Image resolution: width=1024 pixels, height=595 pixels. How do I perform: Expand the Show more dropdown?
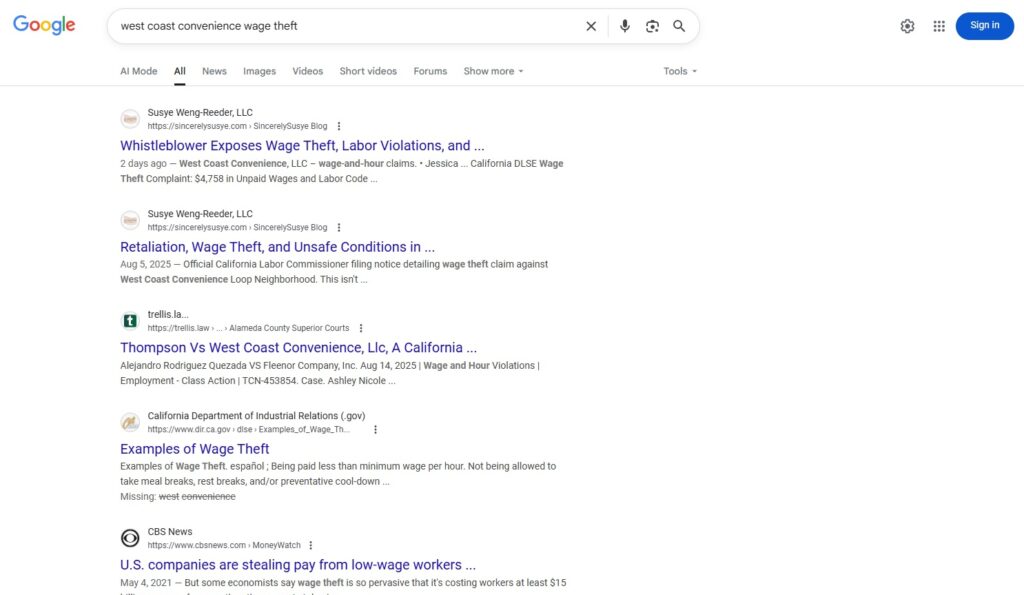coord(493,71)
